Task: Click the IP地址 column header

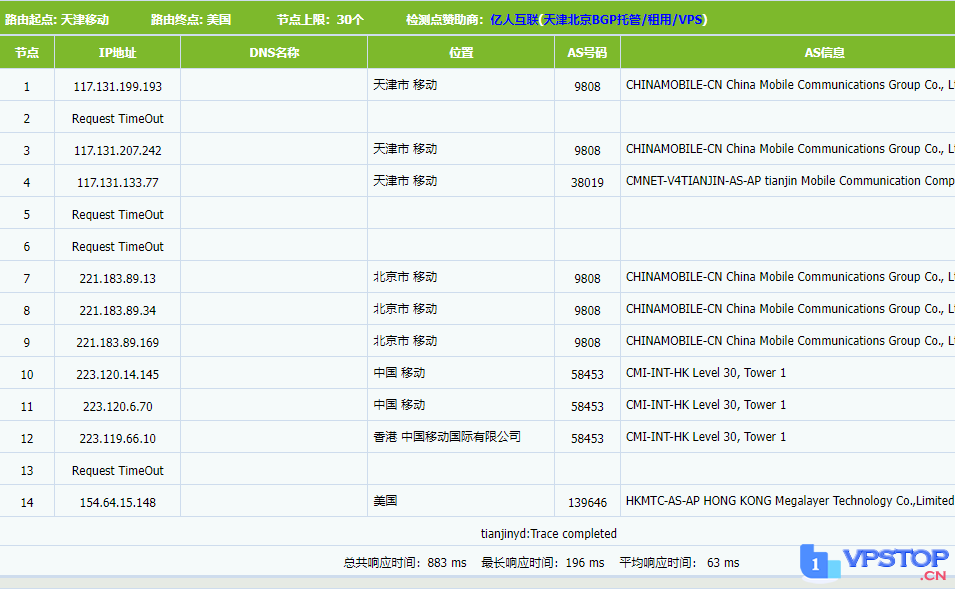Action: (118, 53)
